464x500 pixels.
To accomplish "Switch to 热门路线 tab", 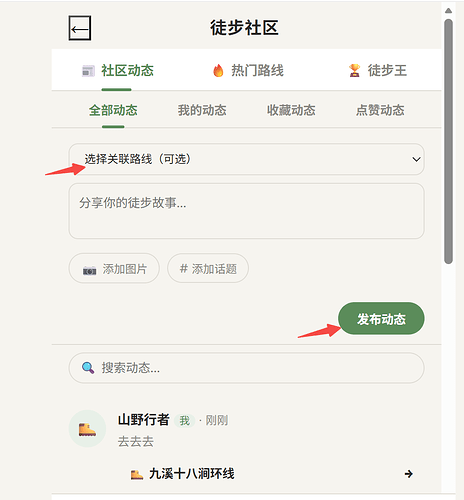I will tap(248, 71).
